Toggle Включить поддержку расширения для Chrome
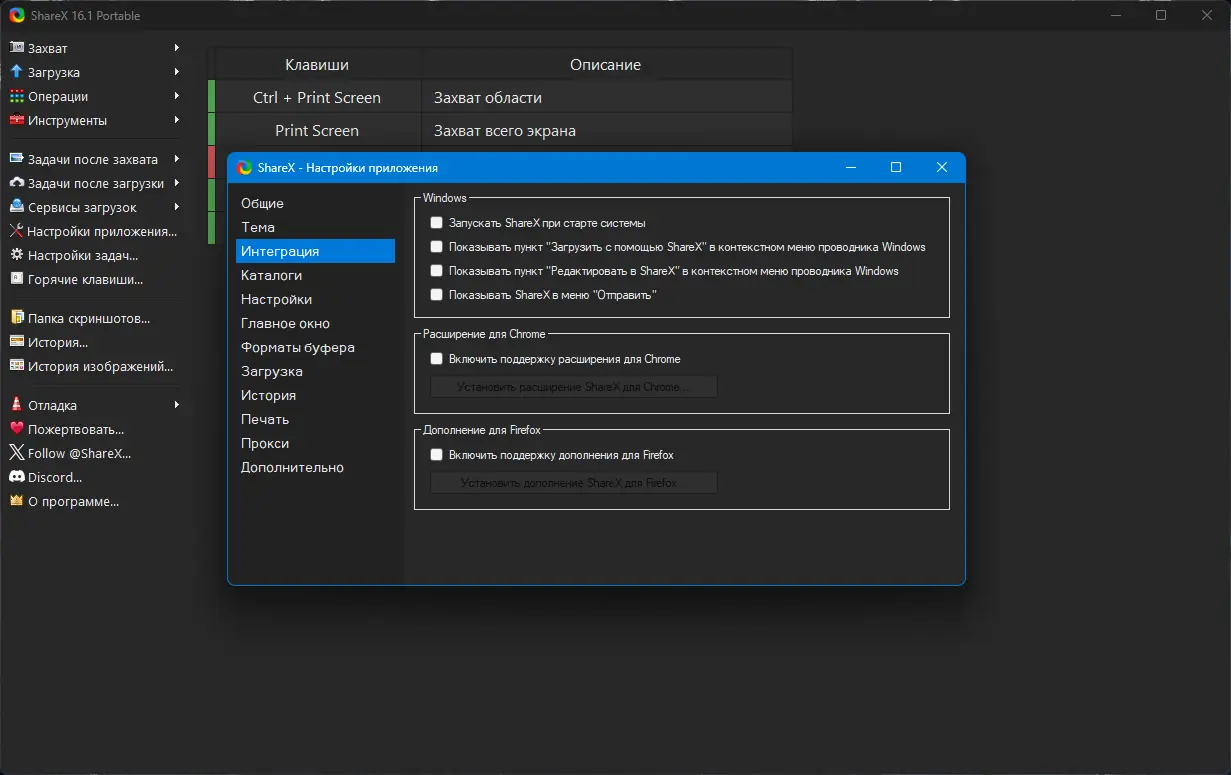Screen dimensions: 1231x775 [x=436, y=359]
